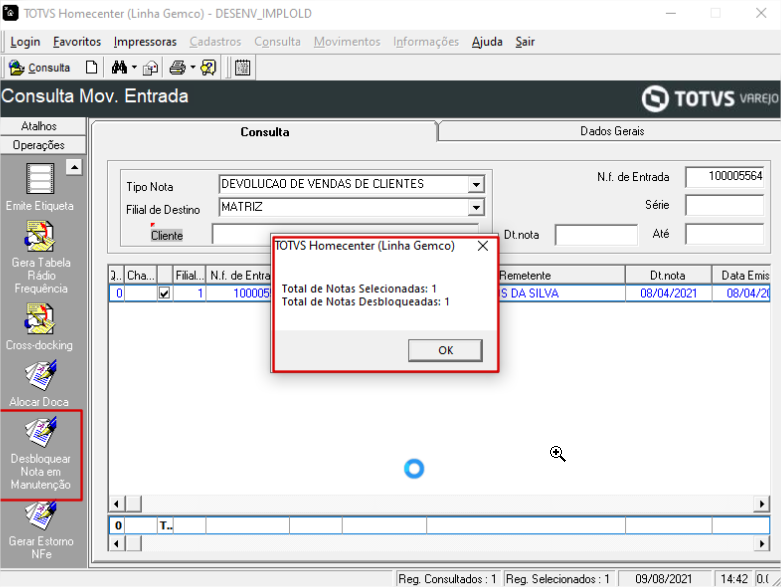Click the N.f. de Entra column header
This screenshot has height=587, width=781.
tap(240, 275)
